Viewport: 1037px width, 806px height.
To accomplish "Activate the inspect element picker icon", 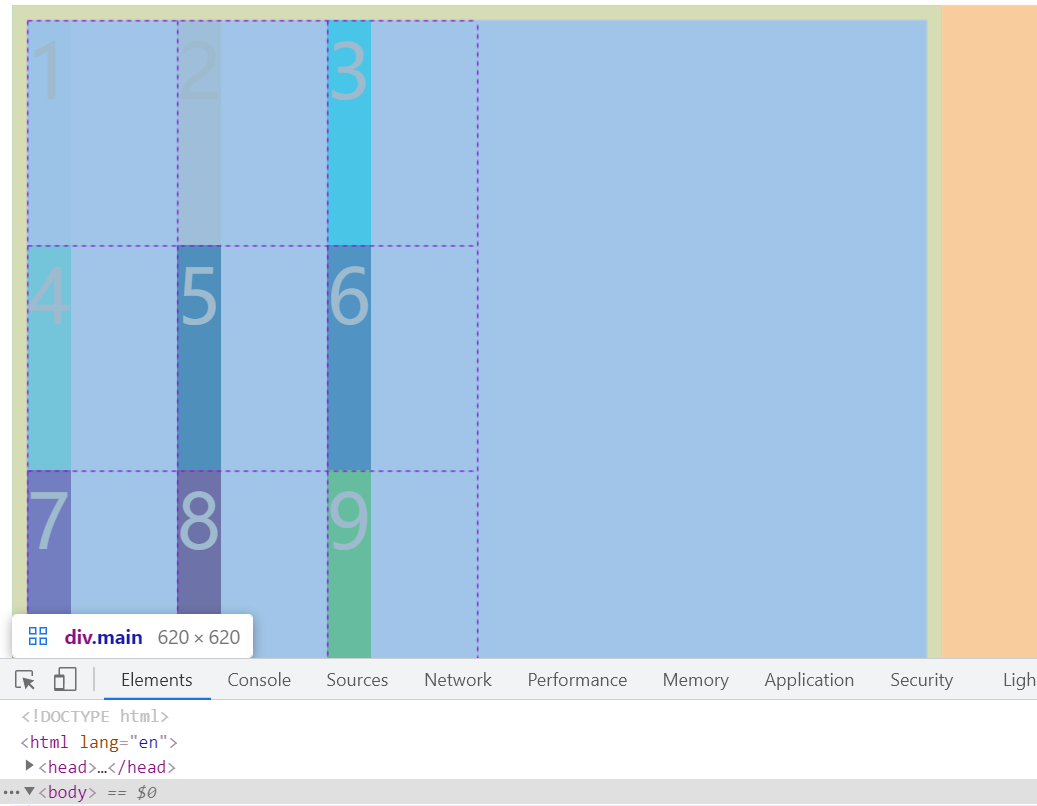I will coord(26,680).
